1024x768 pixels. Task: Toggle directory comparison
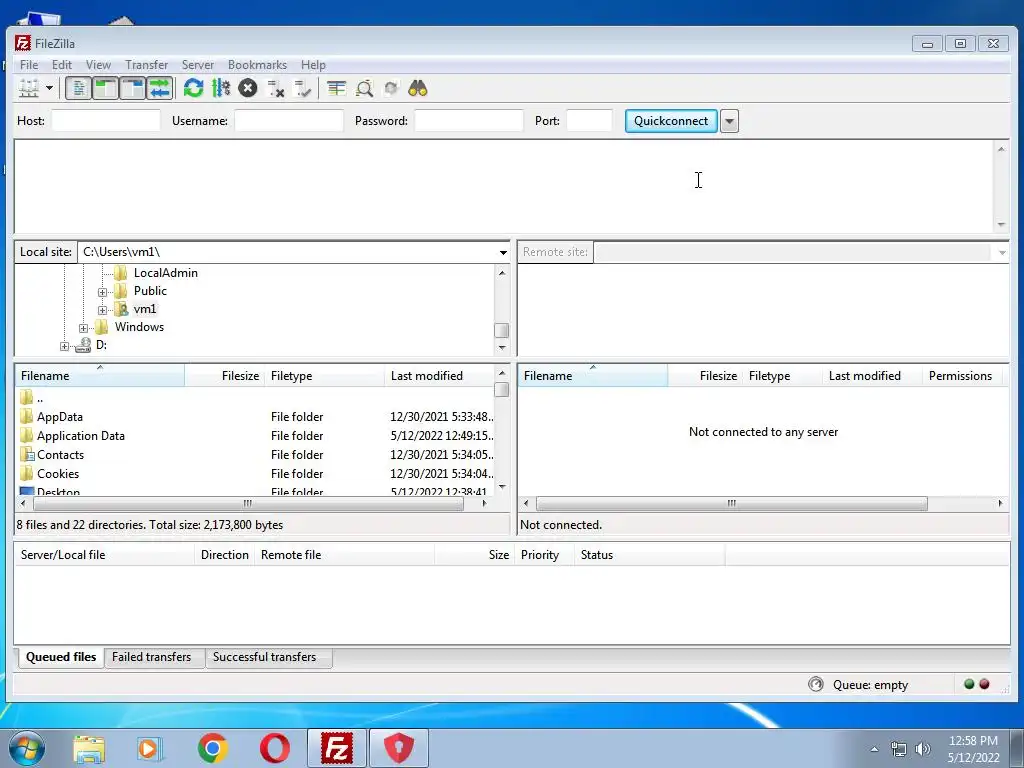pos(364,88)
